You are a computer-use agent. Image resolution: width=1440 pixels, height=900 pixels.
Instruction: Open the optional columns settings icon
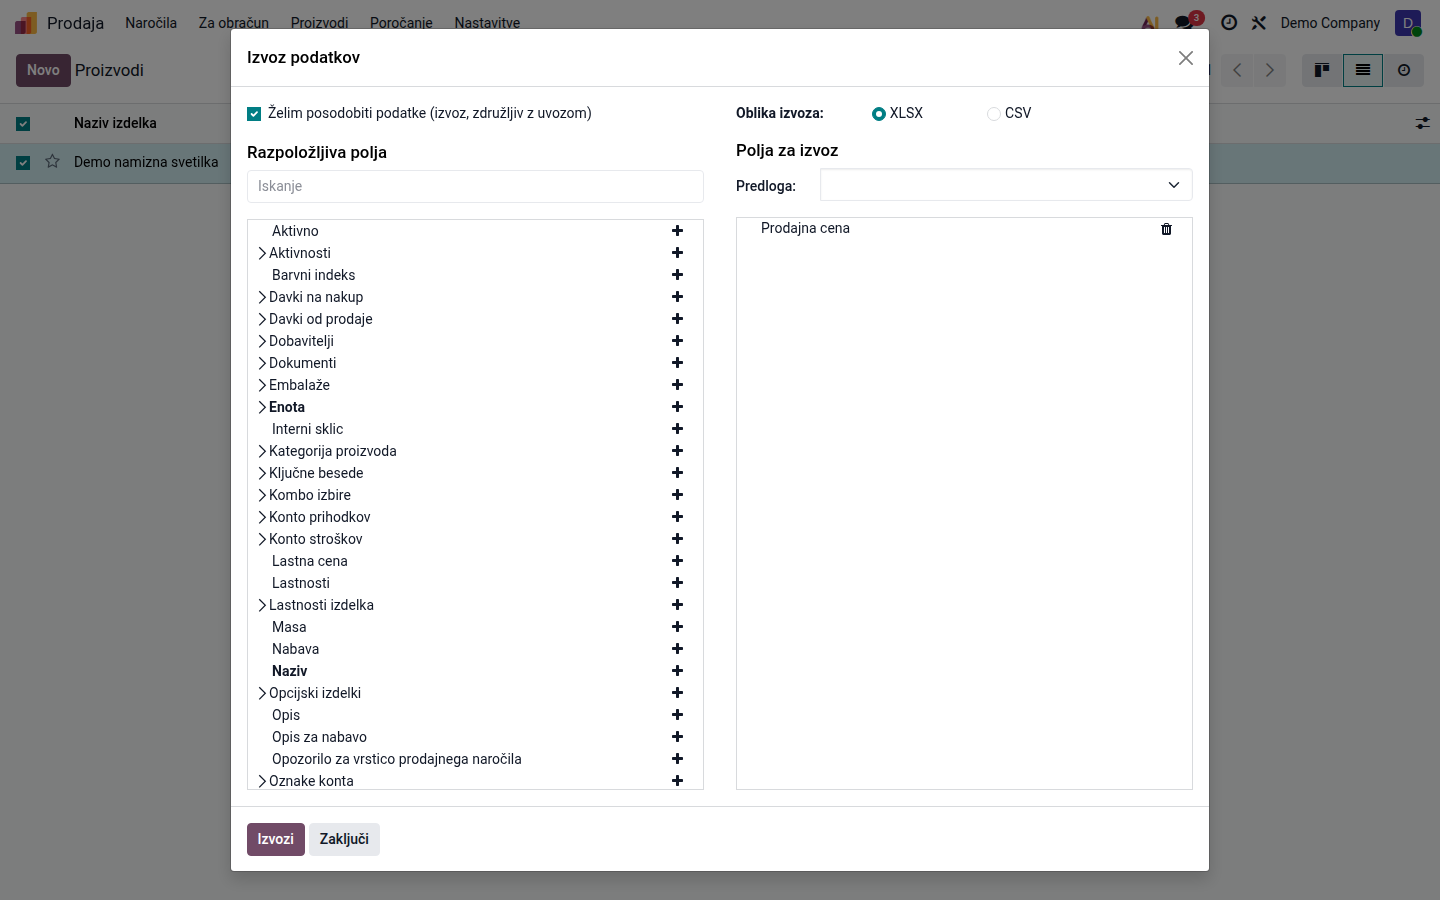pos(1422,123)
